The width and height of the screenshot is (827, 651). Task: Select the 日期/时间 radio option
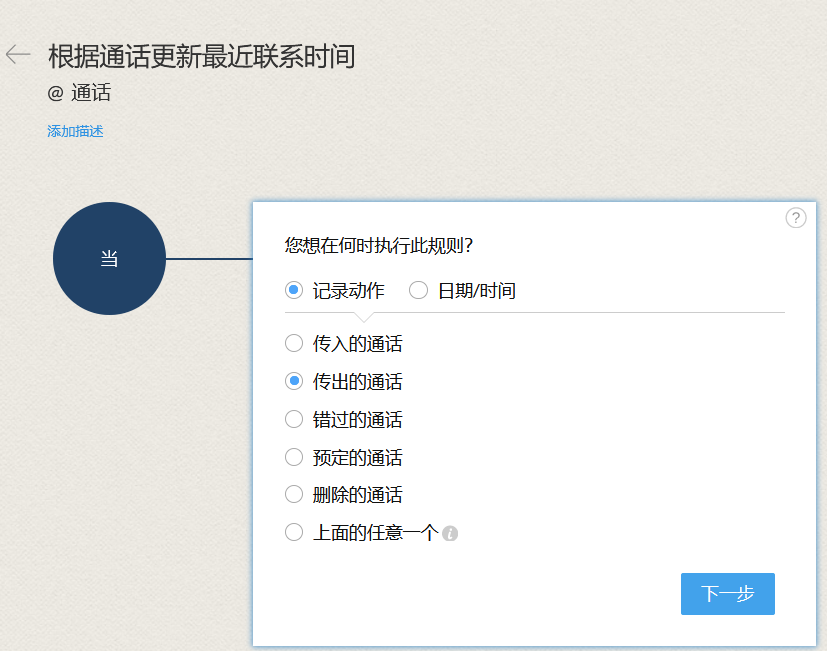click(x=419, y=291)
